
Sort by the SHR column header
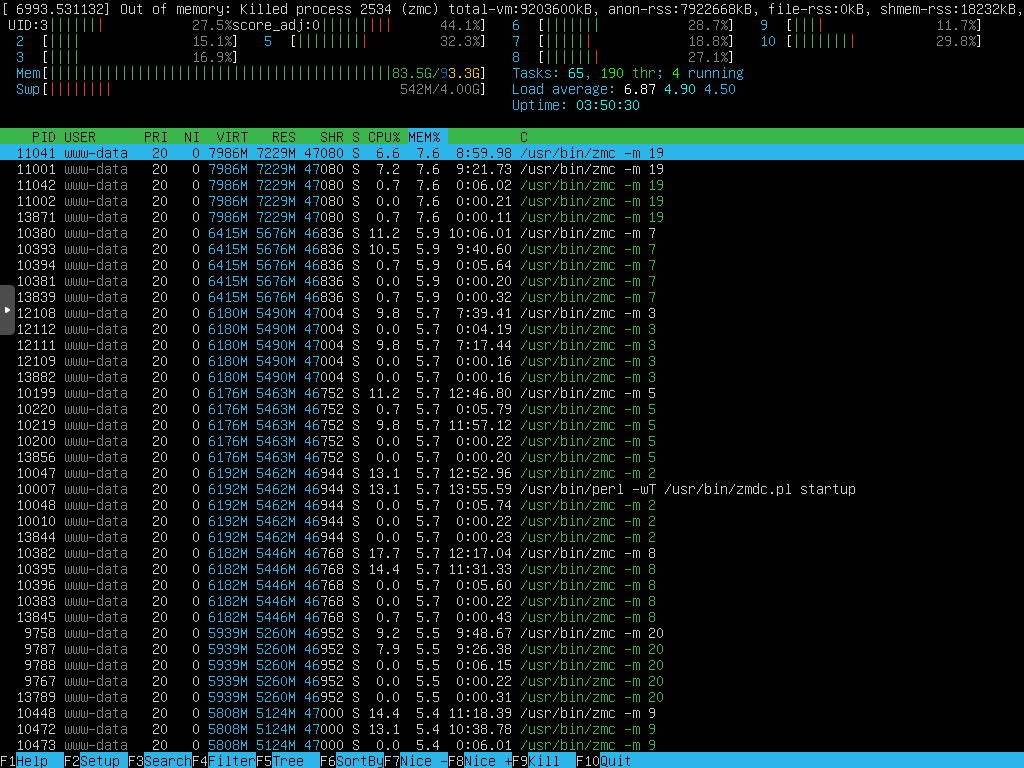coord(332,137)
